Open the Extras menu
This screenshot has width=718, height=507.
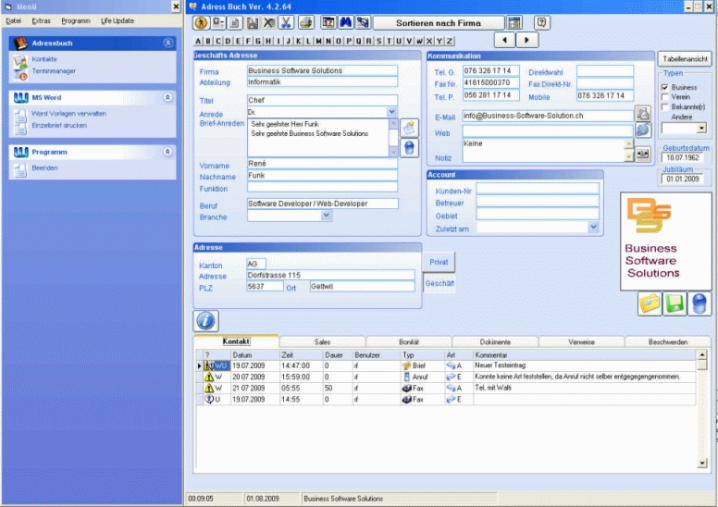click(x=40, y=20)
